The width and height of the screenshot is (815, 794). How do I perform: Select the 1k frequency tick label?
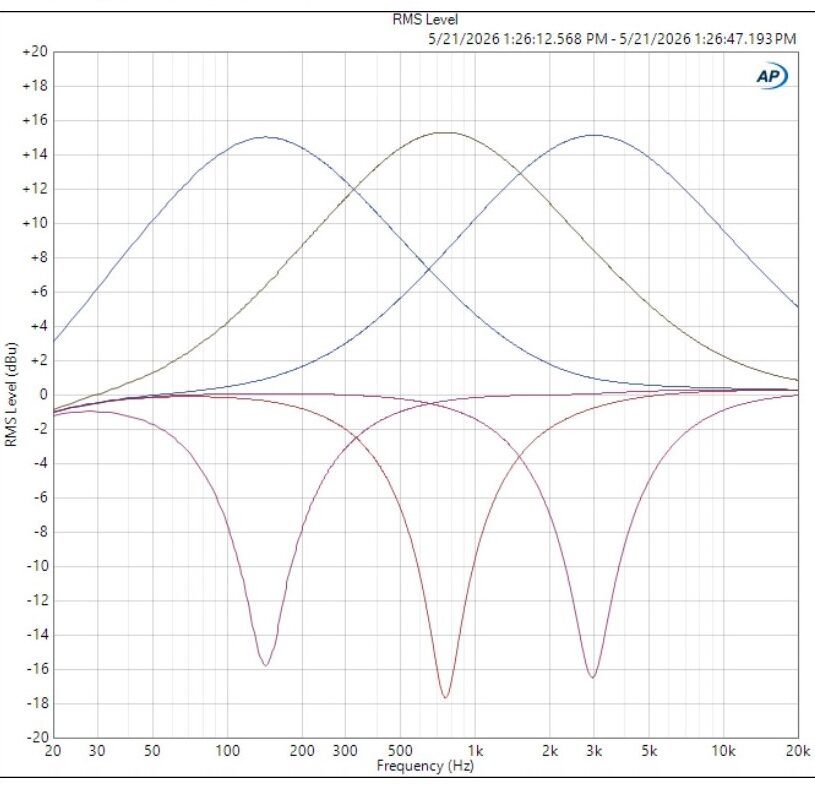[x=475, y=751]
